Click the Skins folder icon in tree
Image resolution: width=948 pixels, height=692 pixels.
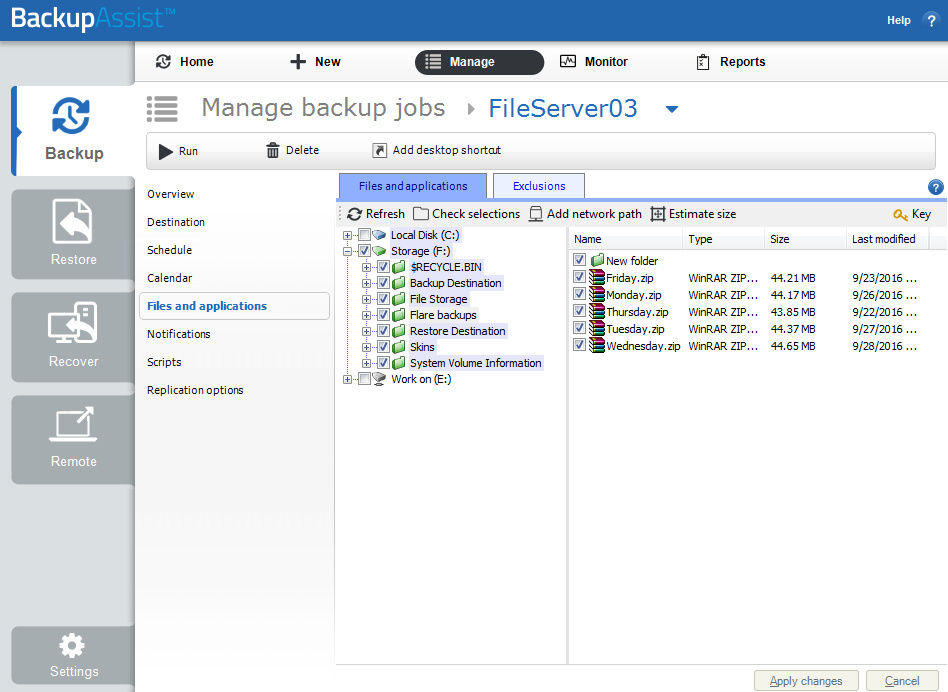[x=398, y=347]
